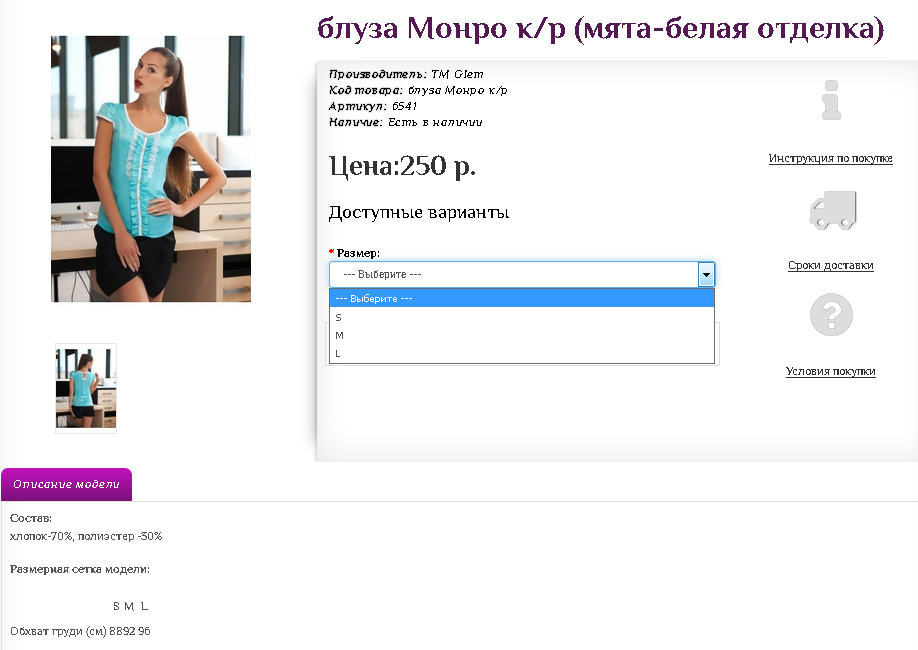Click the Обхват груди (см) row

pyautogui.click(x=80, y=631)
